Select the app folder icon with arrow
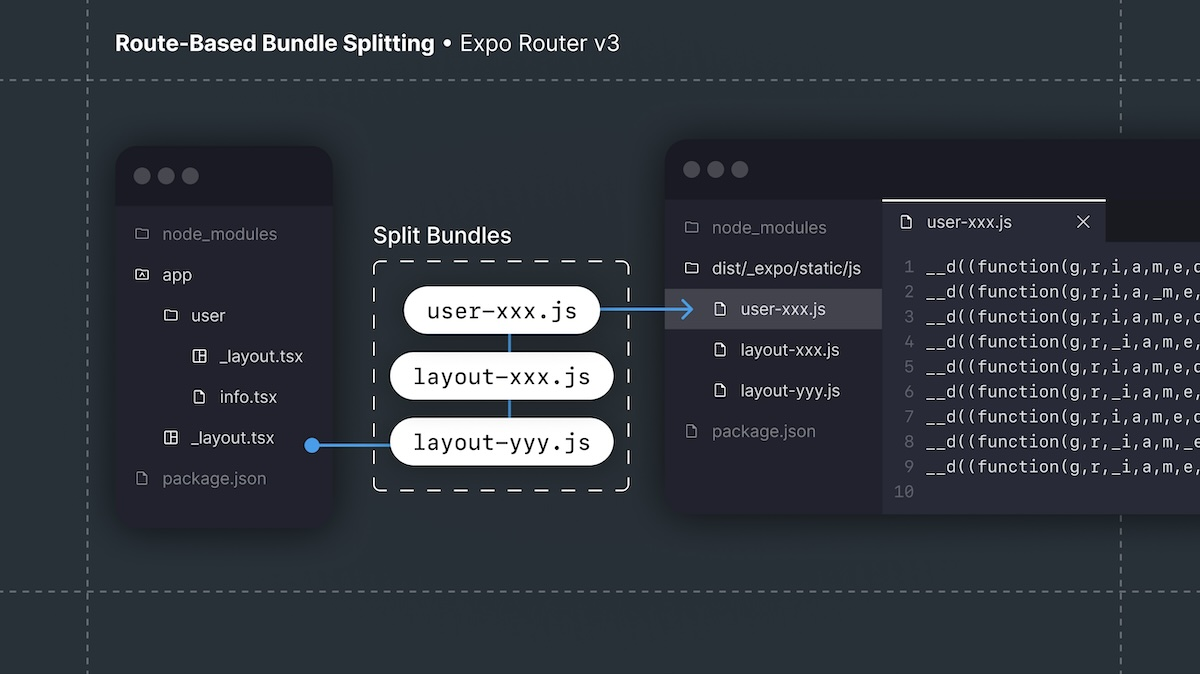Viewport: 1200px width, 674px height. (x=143, y=274)
